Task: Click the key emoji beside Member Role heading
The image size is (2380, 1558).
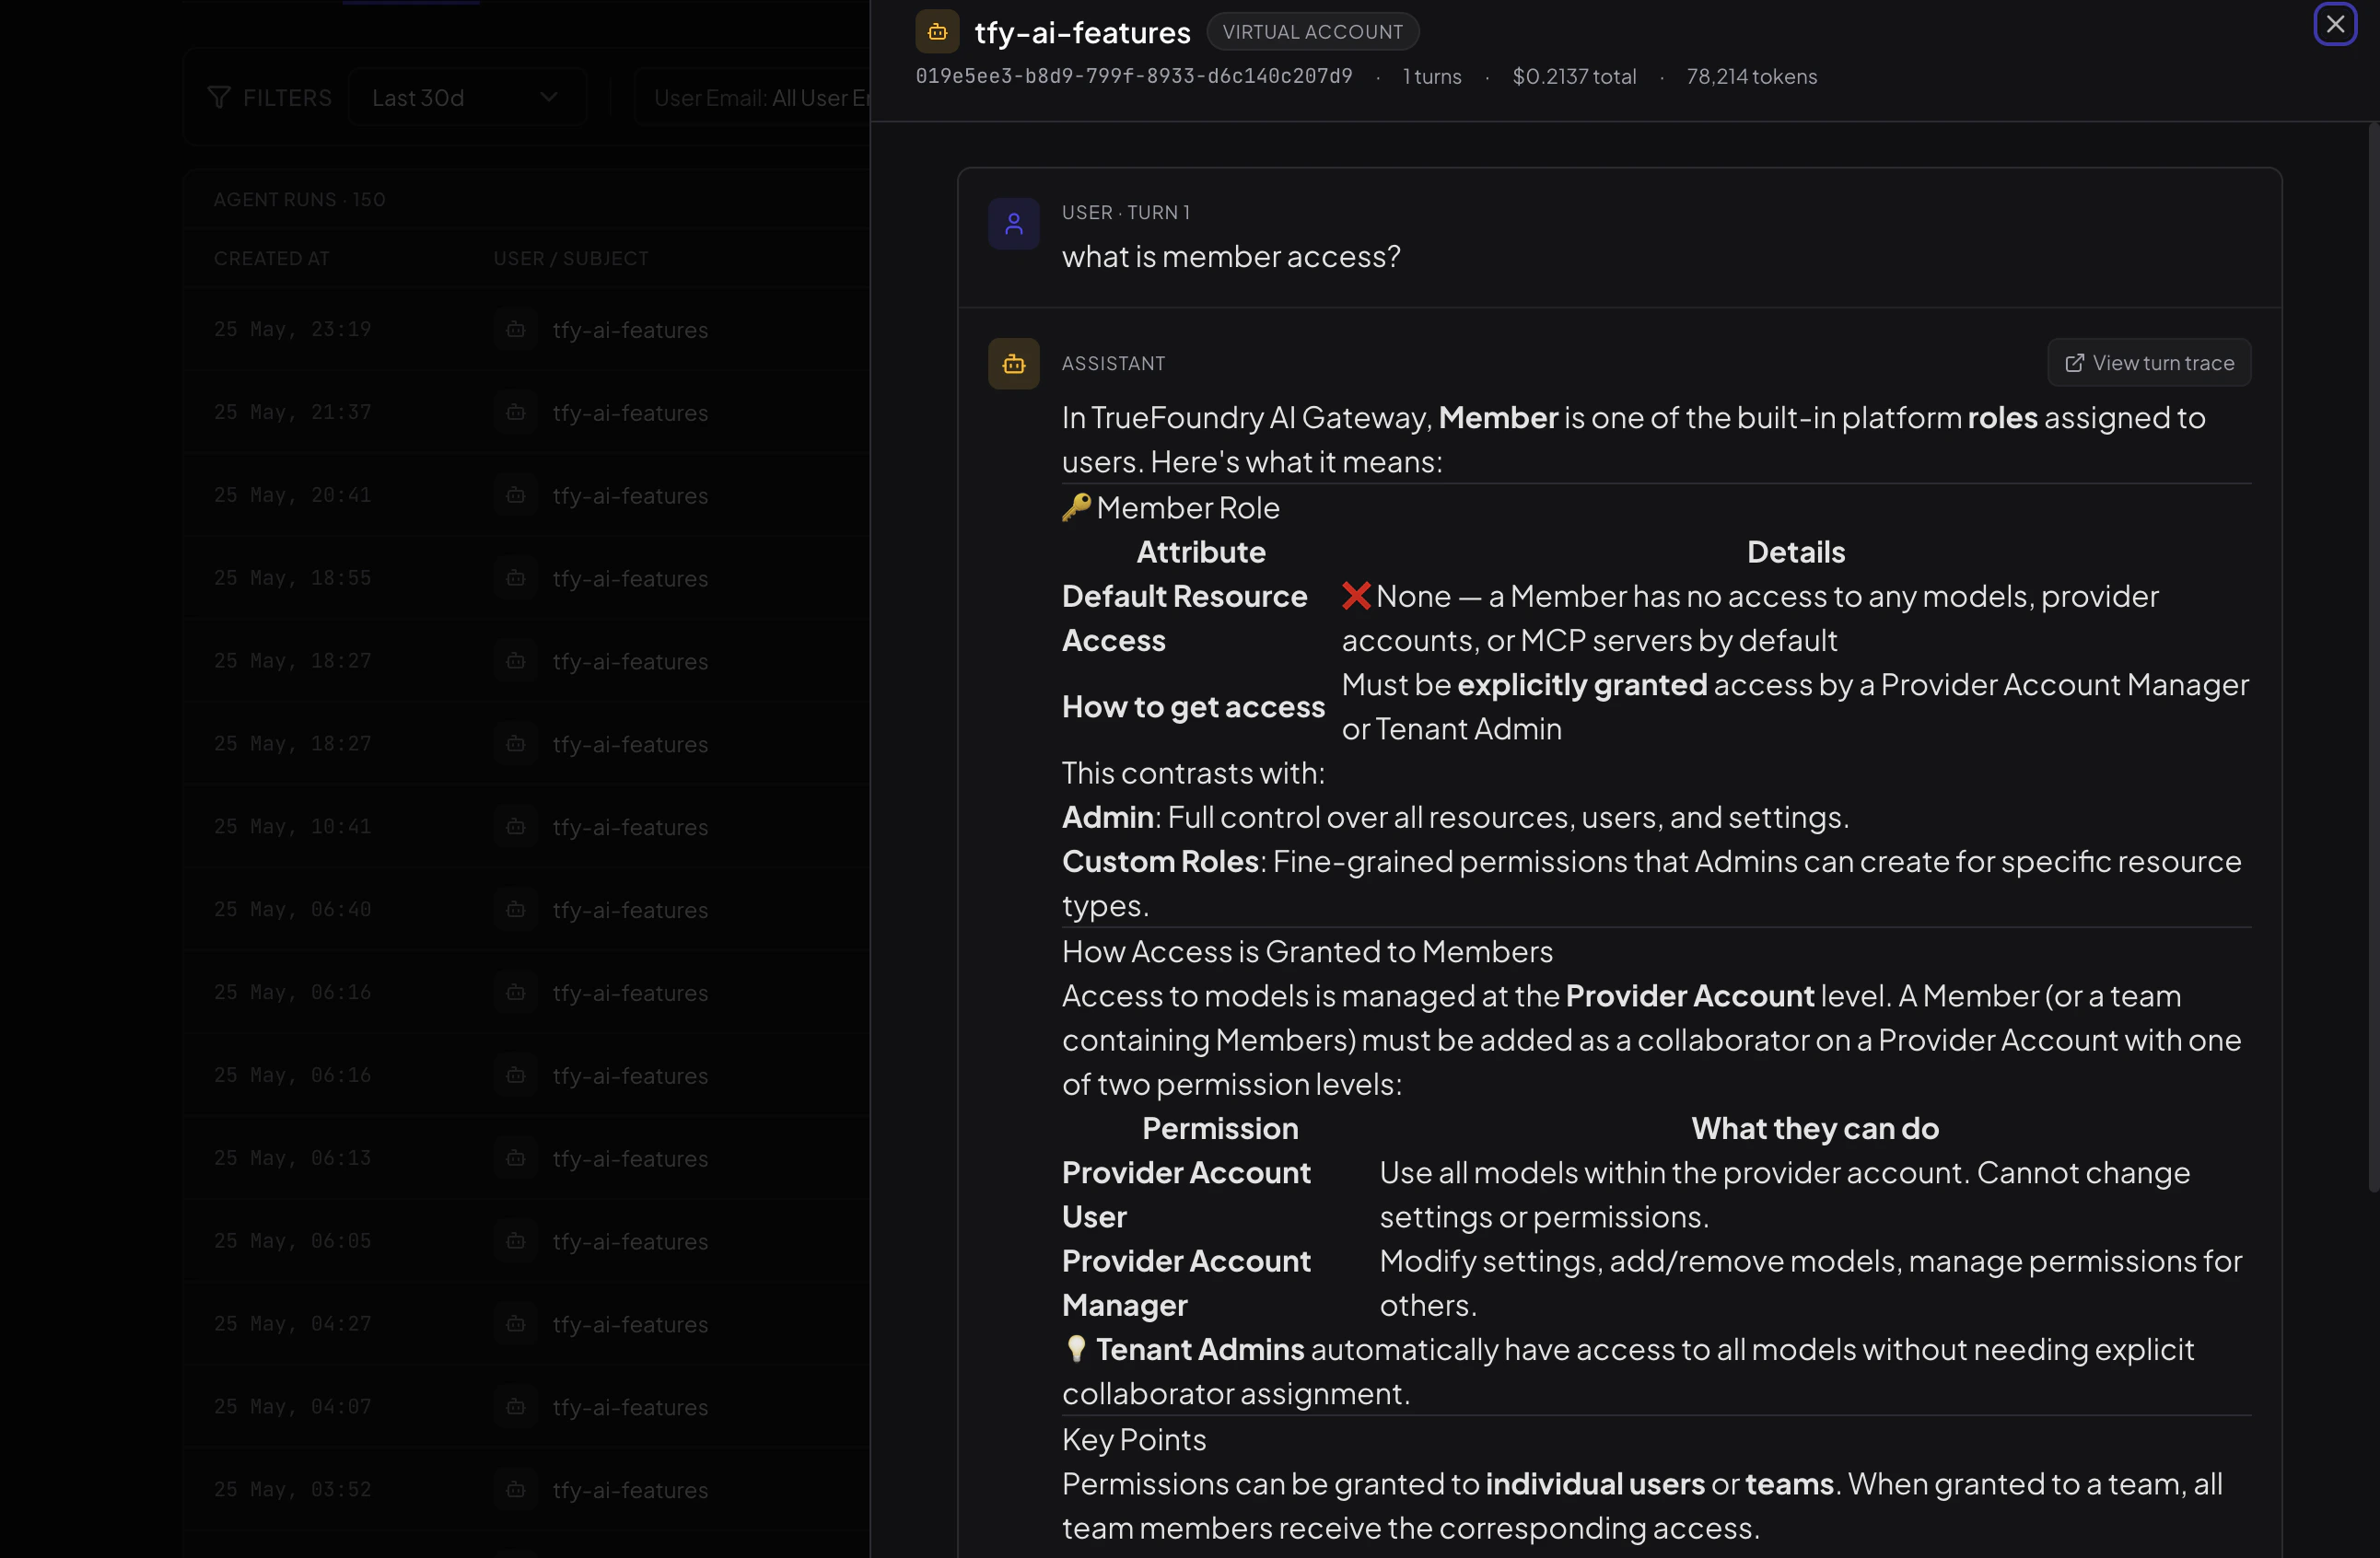Action: pyautogui.click(x=1076, y=508)
